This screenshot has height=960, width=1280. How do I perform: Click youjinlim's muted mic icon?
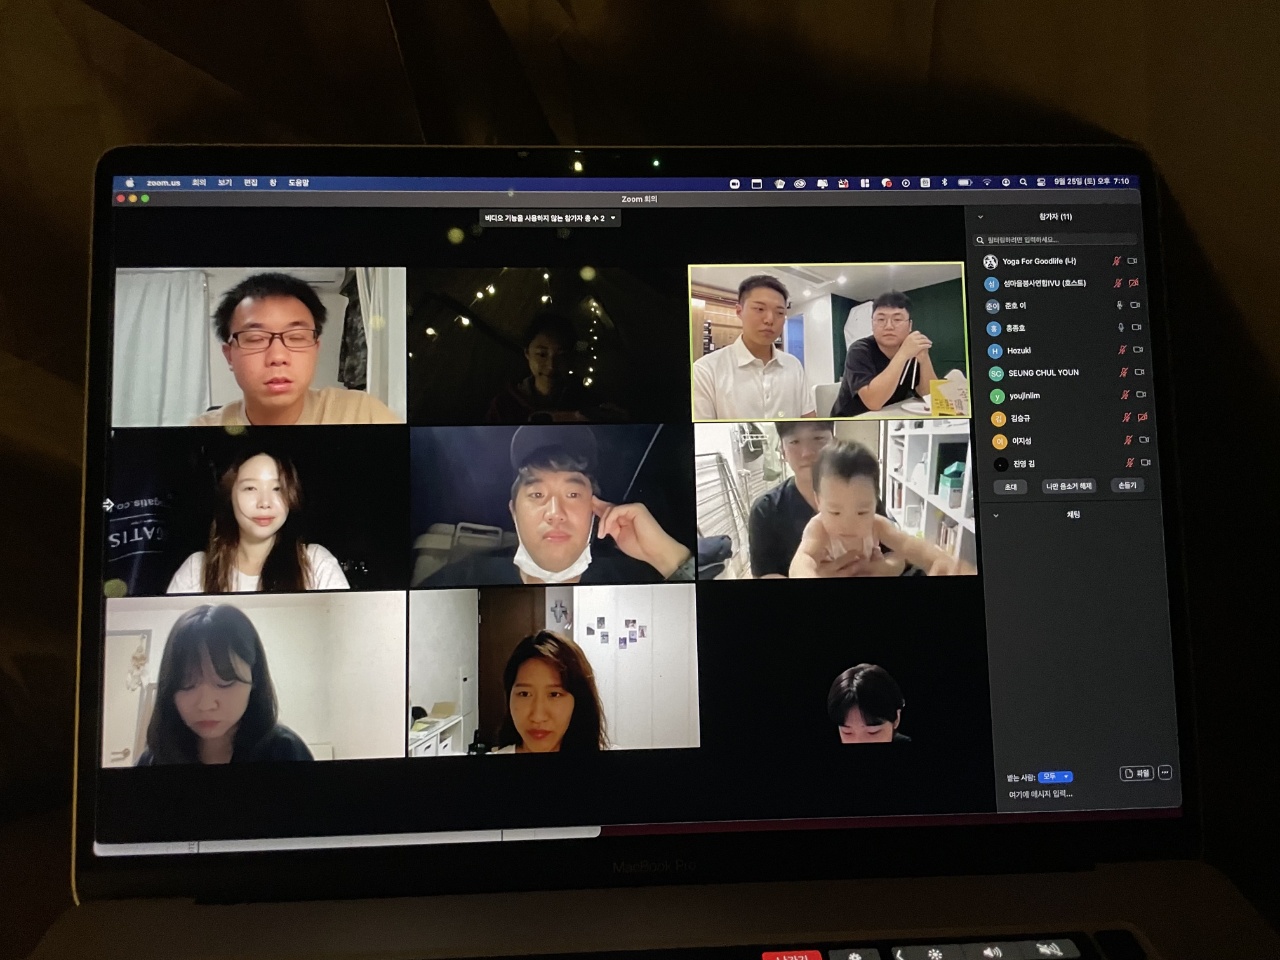point(1125,395)
